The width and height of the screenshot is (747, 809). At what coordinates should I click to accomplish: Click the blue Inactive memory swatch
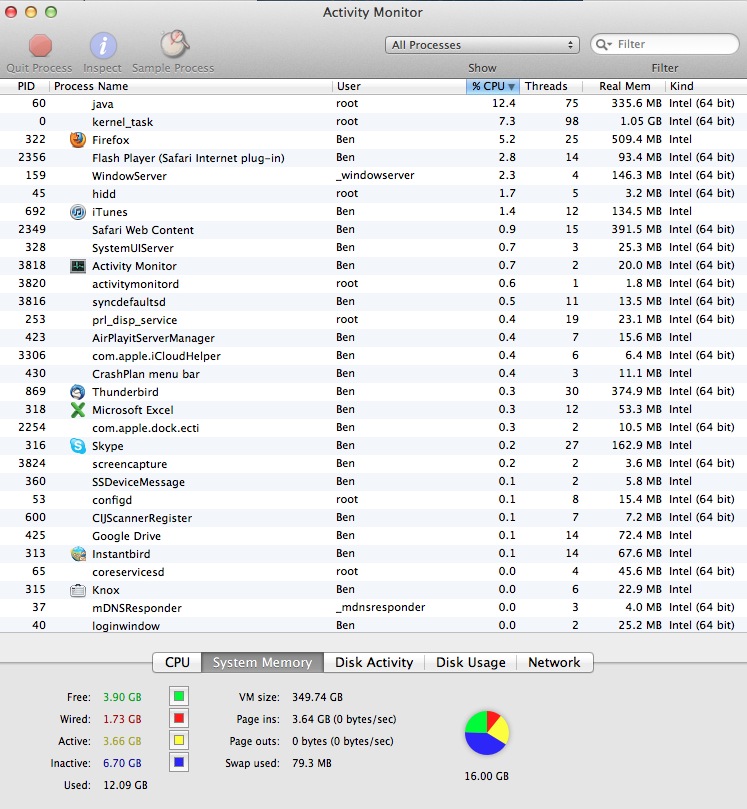click(179, 762)
